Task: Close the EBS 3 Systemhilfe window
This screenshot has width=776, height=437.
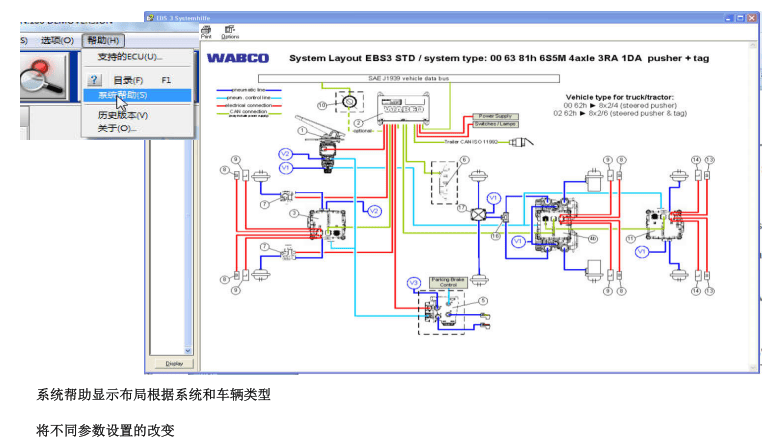Action: click(x=752, y=18)
